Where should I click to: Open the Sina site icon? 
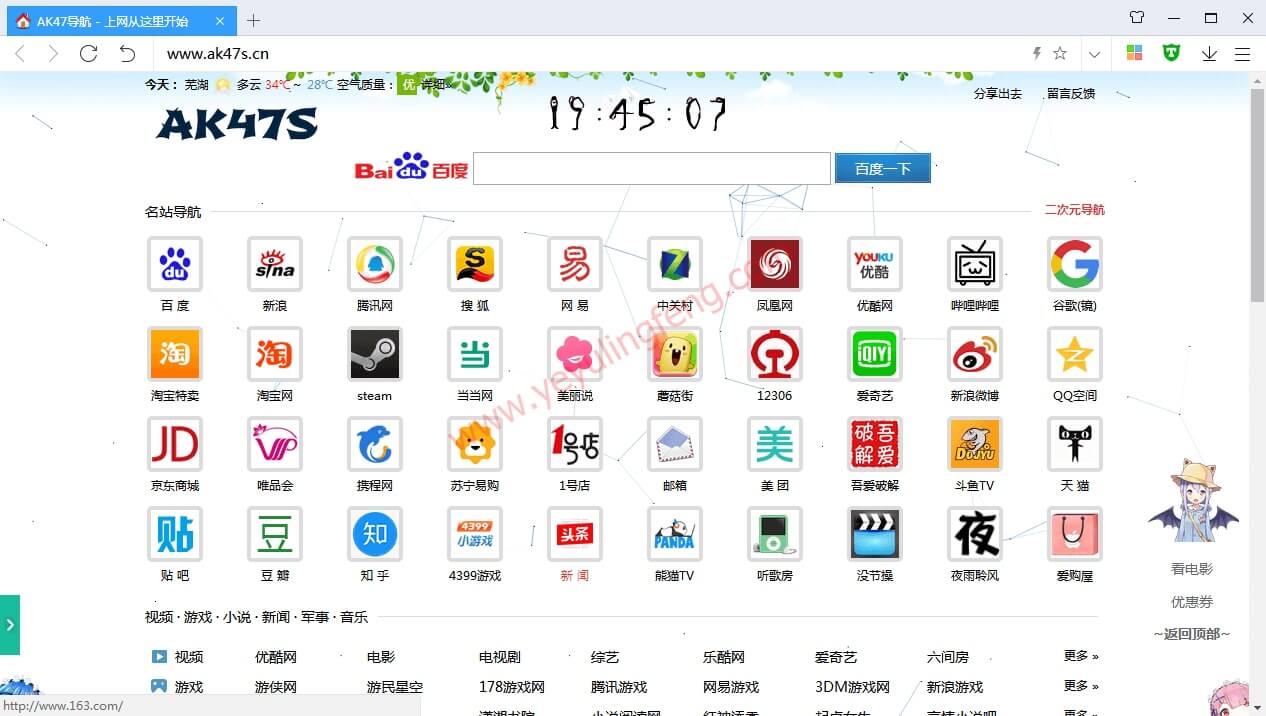click(x=275, y=264)
